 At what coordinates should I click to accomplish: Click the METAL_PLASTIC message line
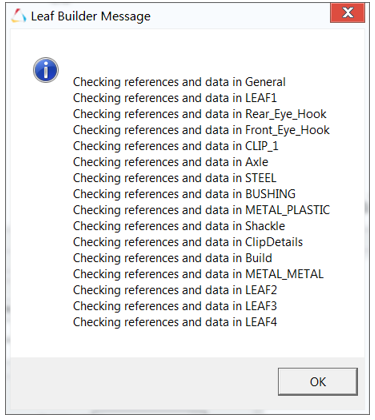[202, 210]
